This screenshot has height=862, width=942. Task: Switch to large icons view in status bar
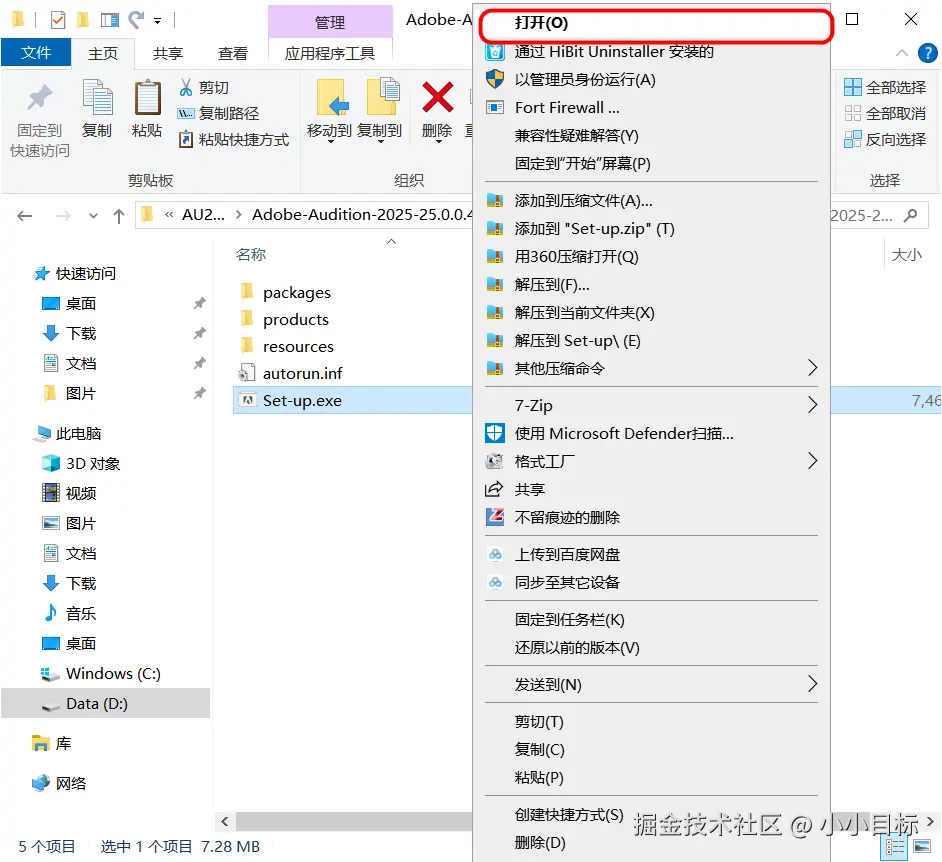(922, 846)
